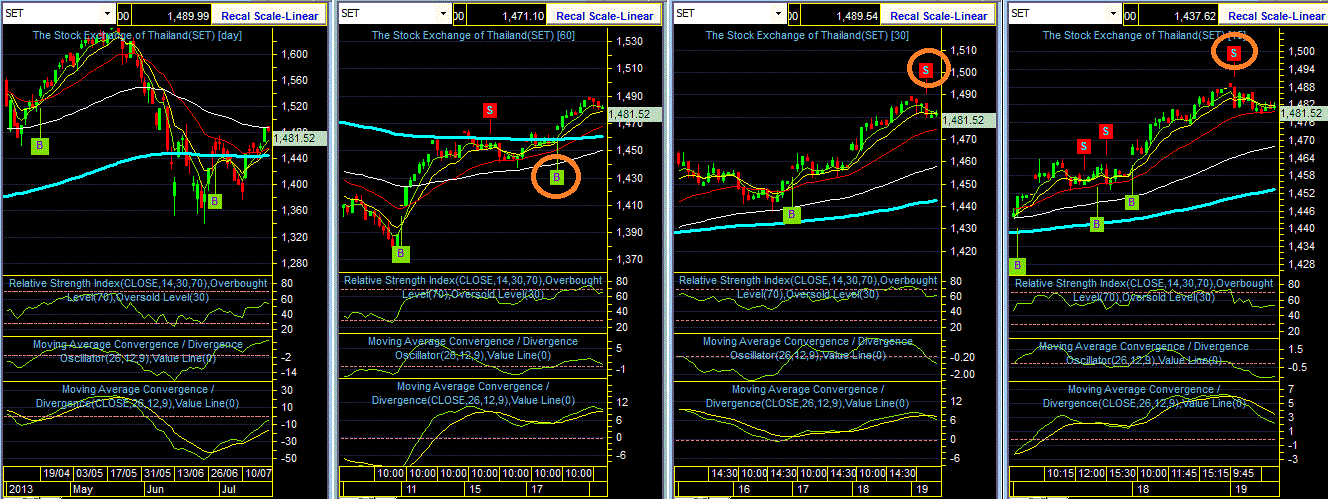Click Recal Scale-Linear on the [30] chart
The image size is (1328, 499).
tap(939, 15)
